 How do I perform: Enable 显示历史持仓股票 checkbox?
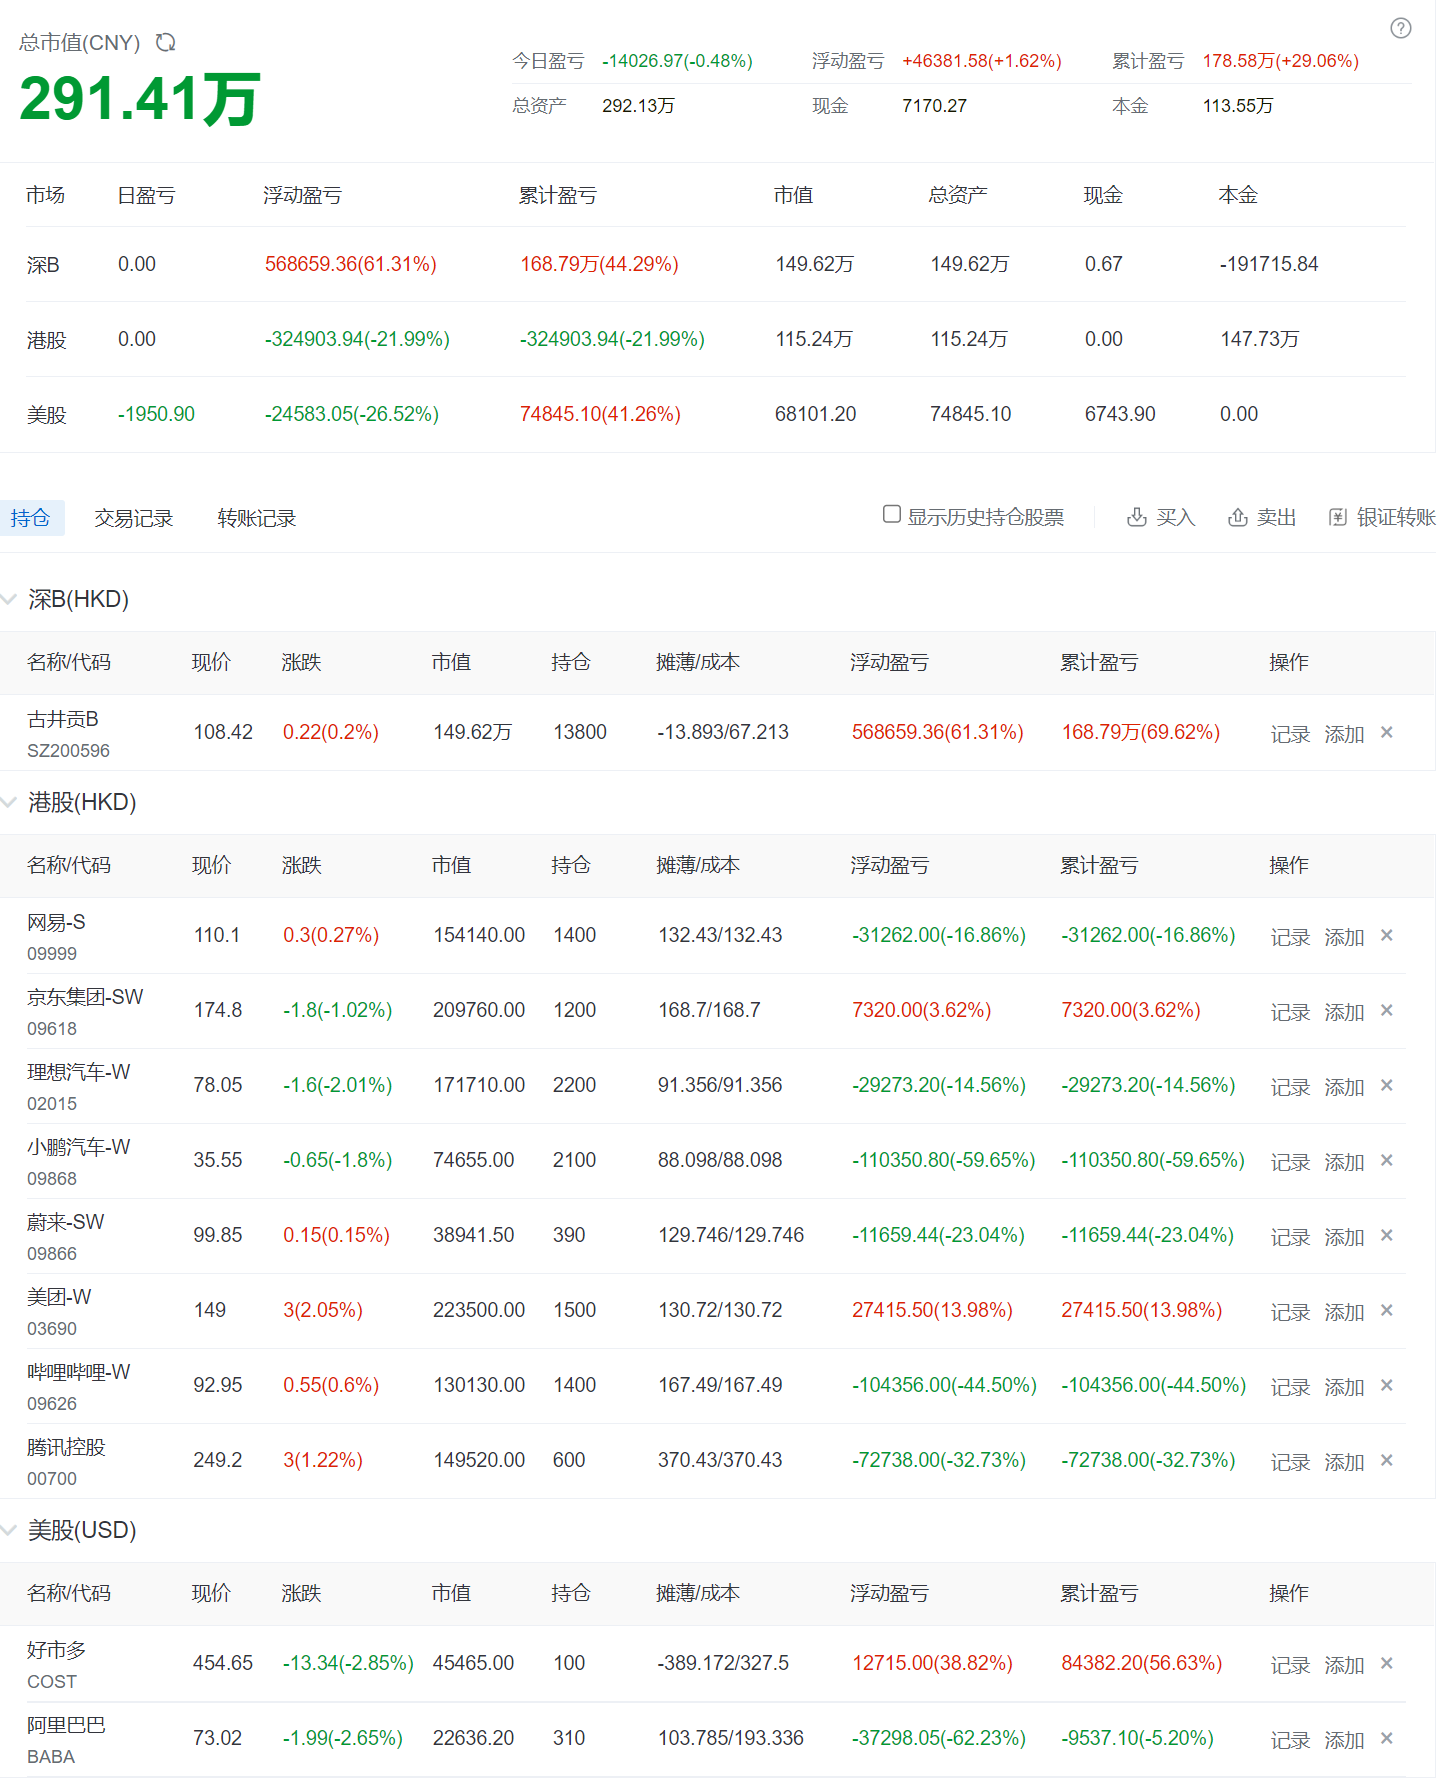(x=892, y=514)
